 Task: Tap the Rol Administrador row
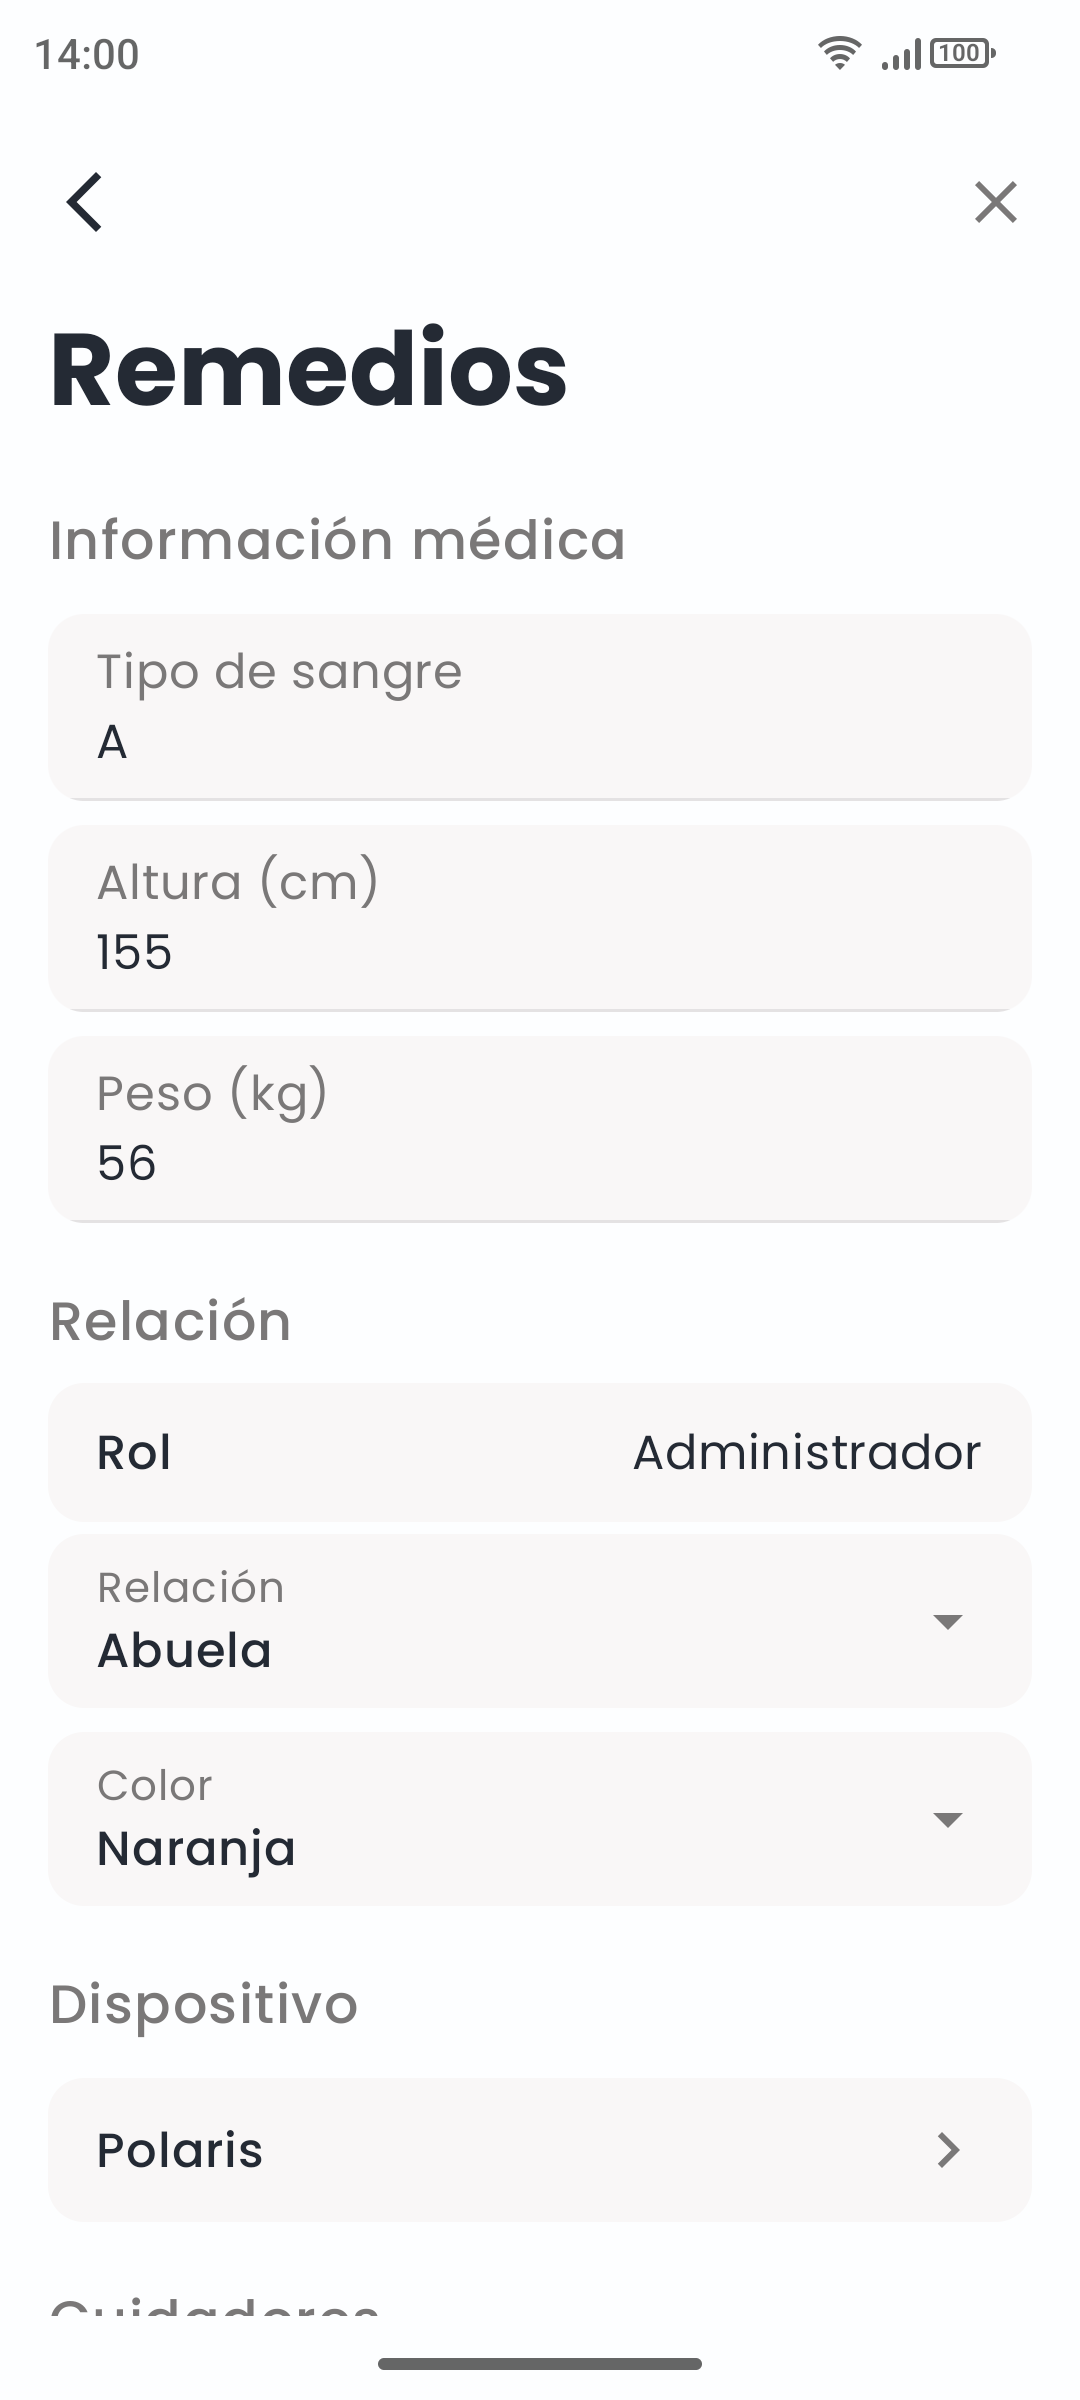pos(540,1452)
